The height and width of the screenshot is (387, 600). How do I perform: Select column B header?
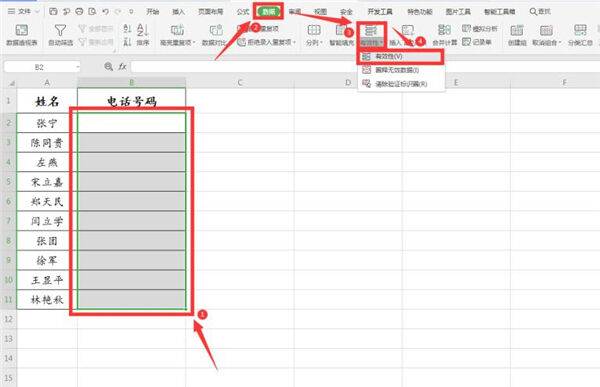132,83
